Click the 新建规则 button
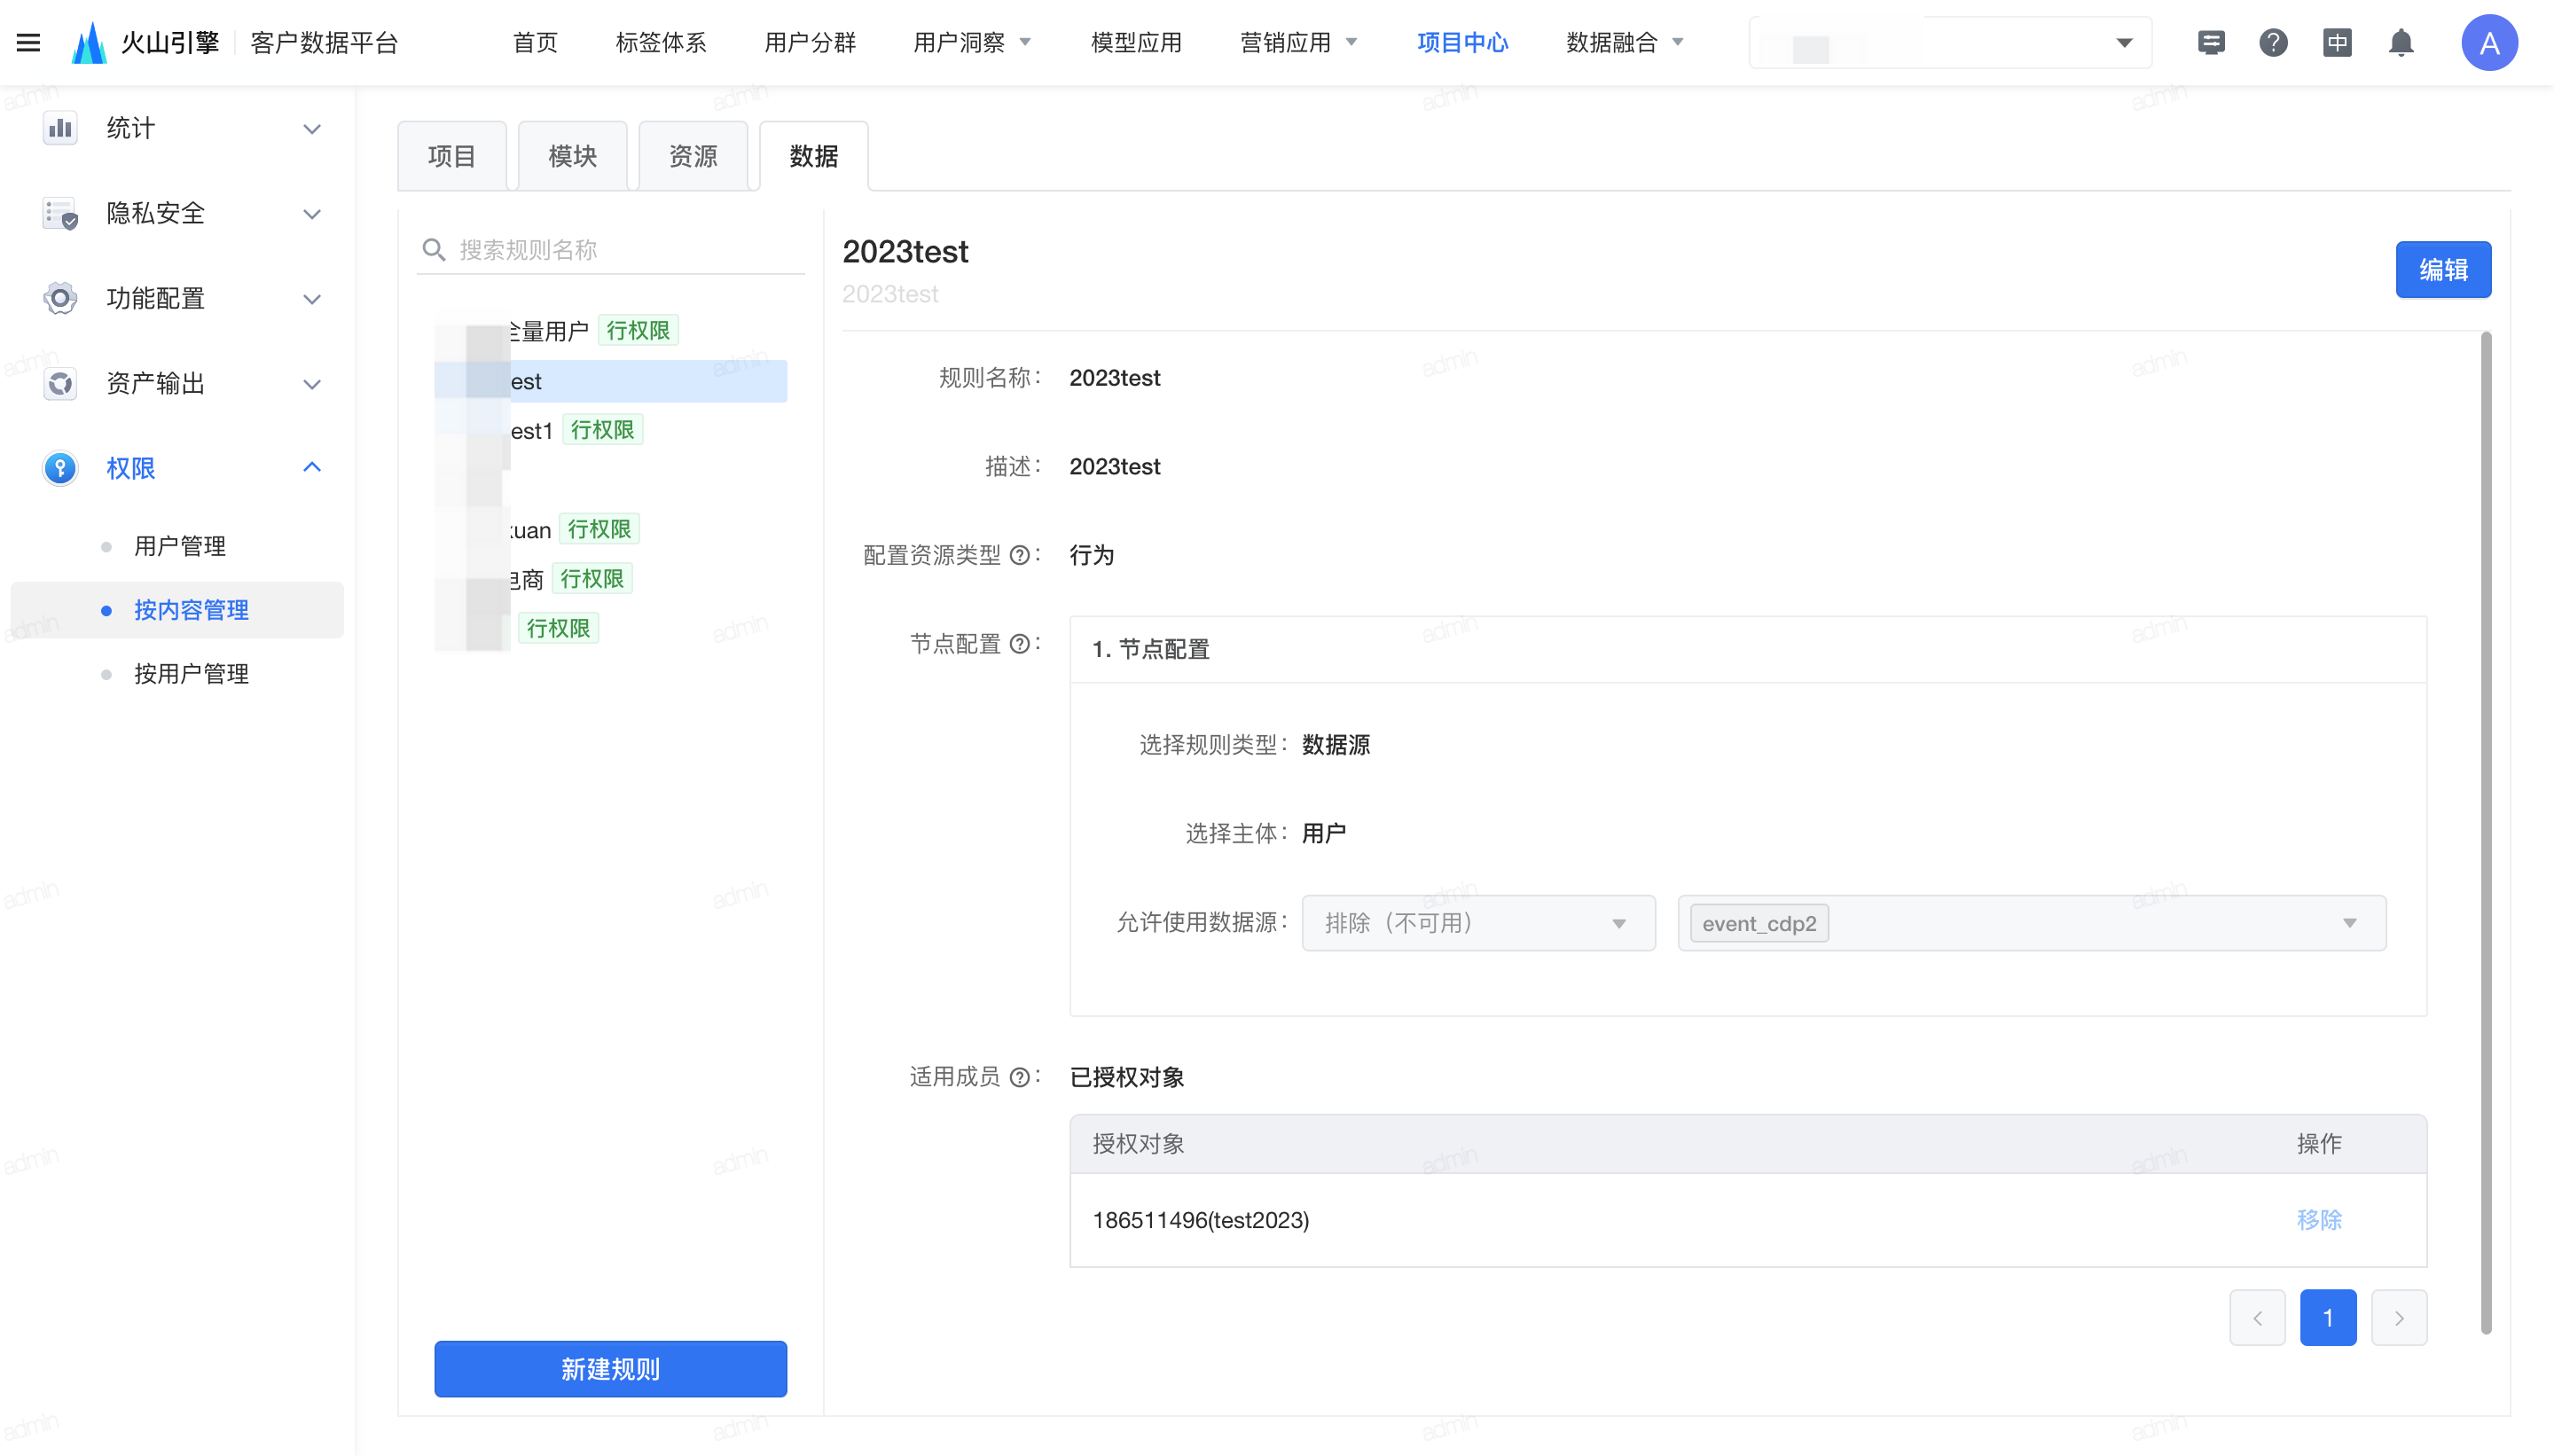This screenshot has height=1456, width=2554. [x=610, y=1368]
